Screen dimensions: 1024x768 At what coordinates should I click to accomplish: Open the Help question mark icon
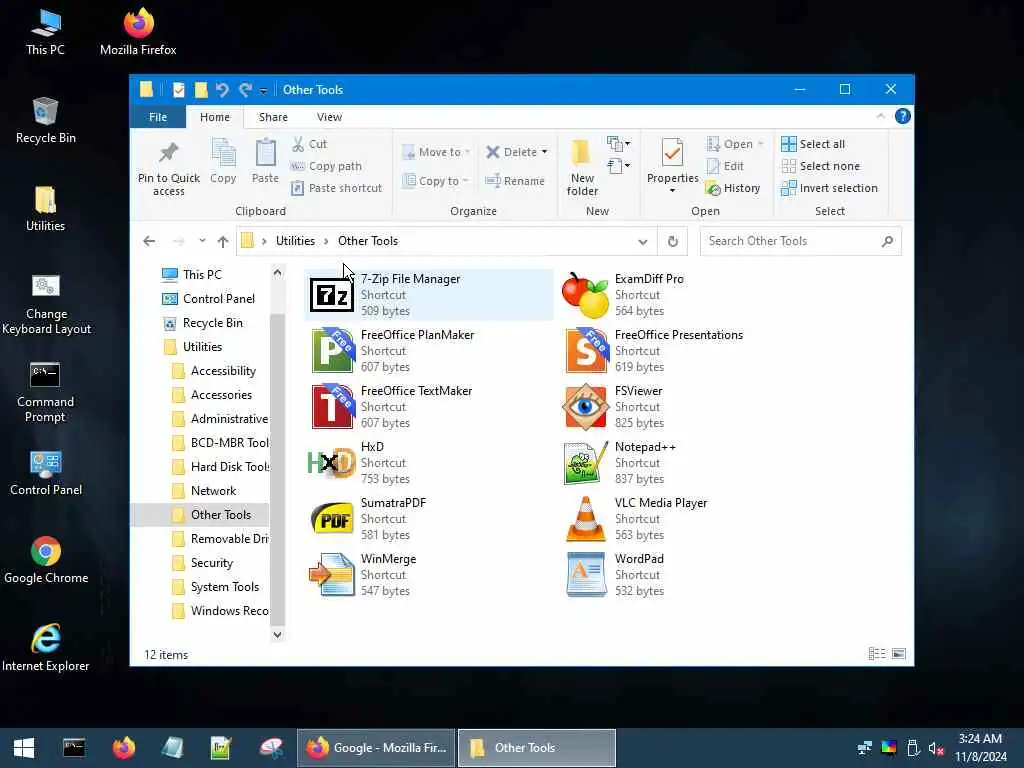[903, 116]
